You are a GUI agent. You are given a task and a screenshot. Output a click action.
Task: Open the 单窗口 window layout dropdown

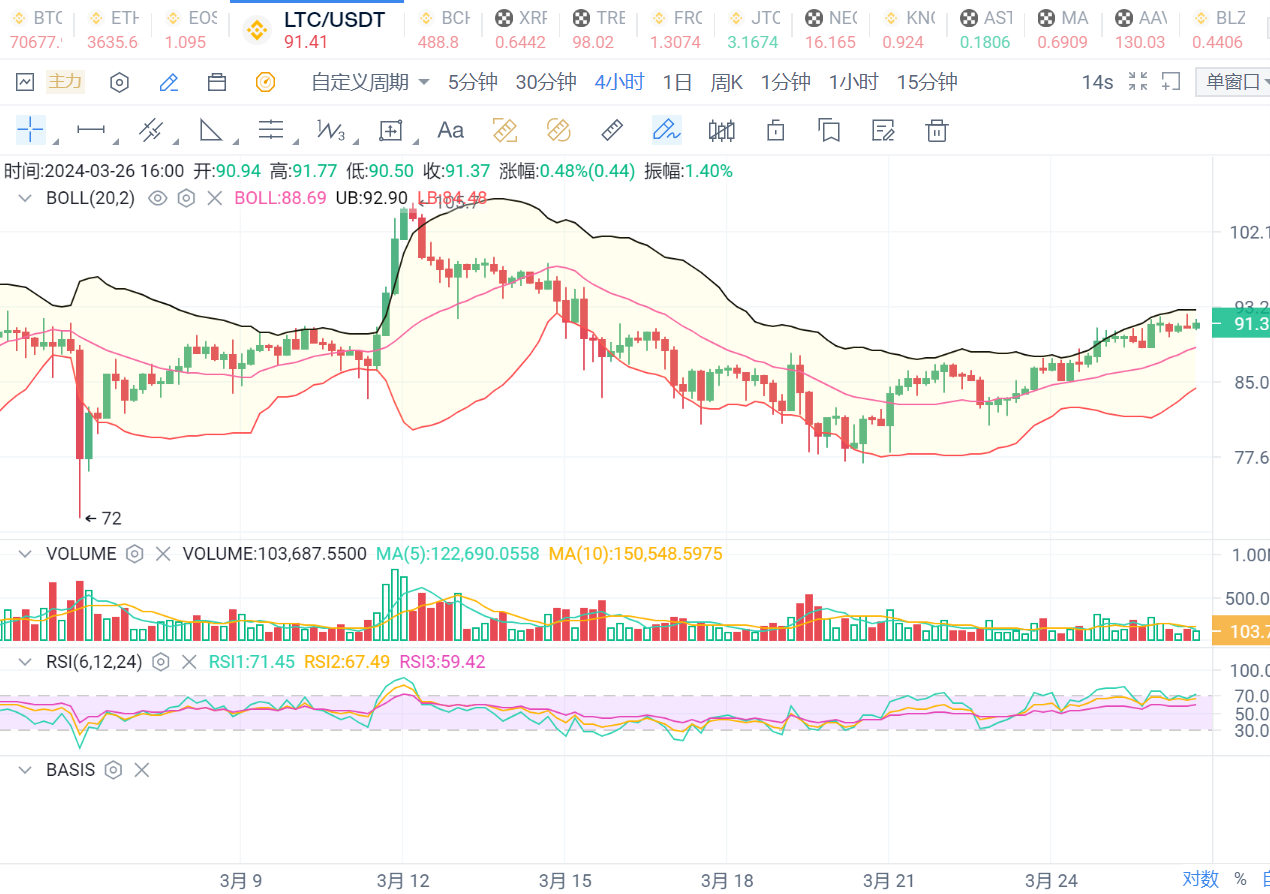coord(1233,82)
